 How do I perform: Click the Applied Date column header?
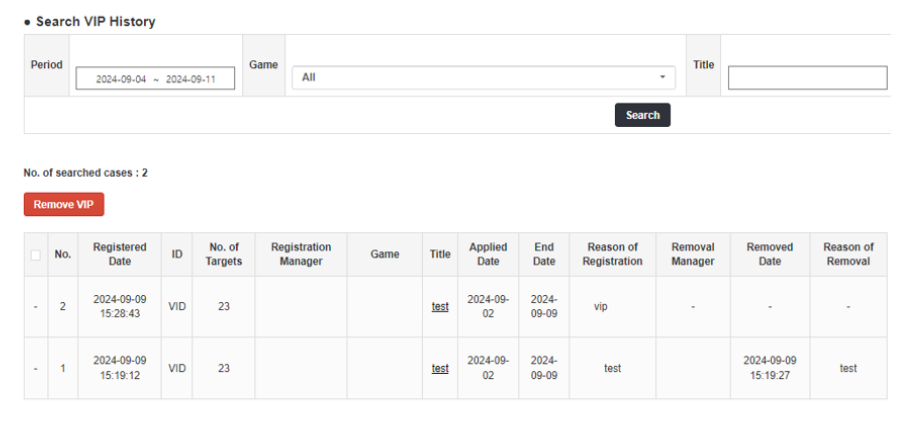tap(488, 254)
